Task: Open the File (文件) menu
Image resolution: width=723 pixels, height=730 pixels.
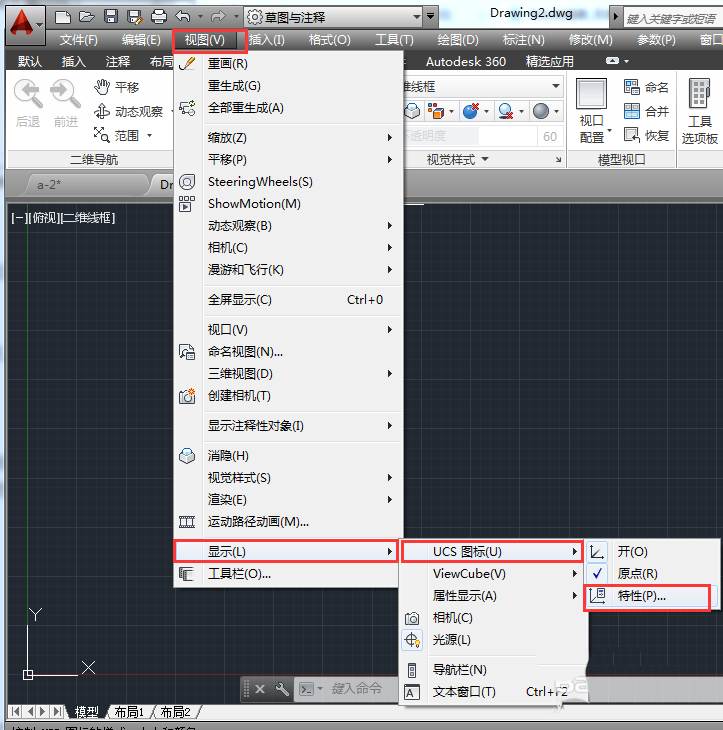Action: pyautogui.click(x=79, y=40)
